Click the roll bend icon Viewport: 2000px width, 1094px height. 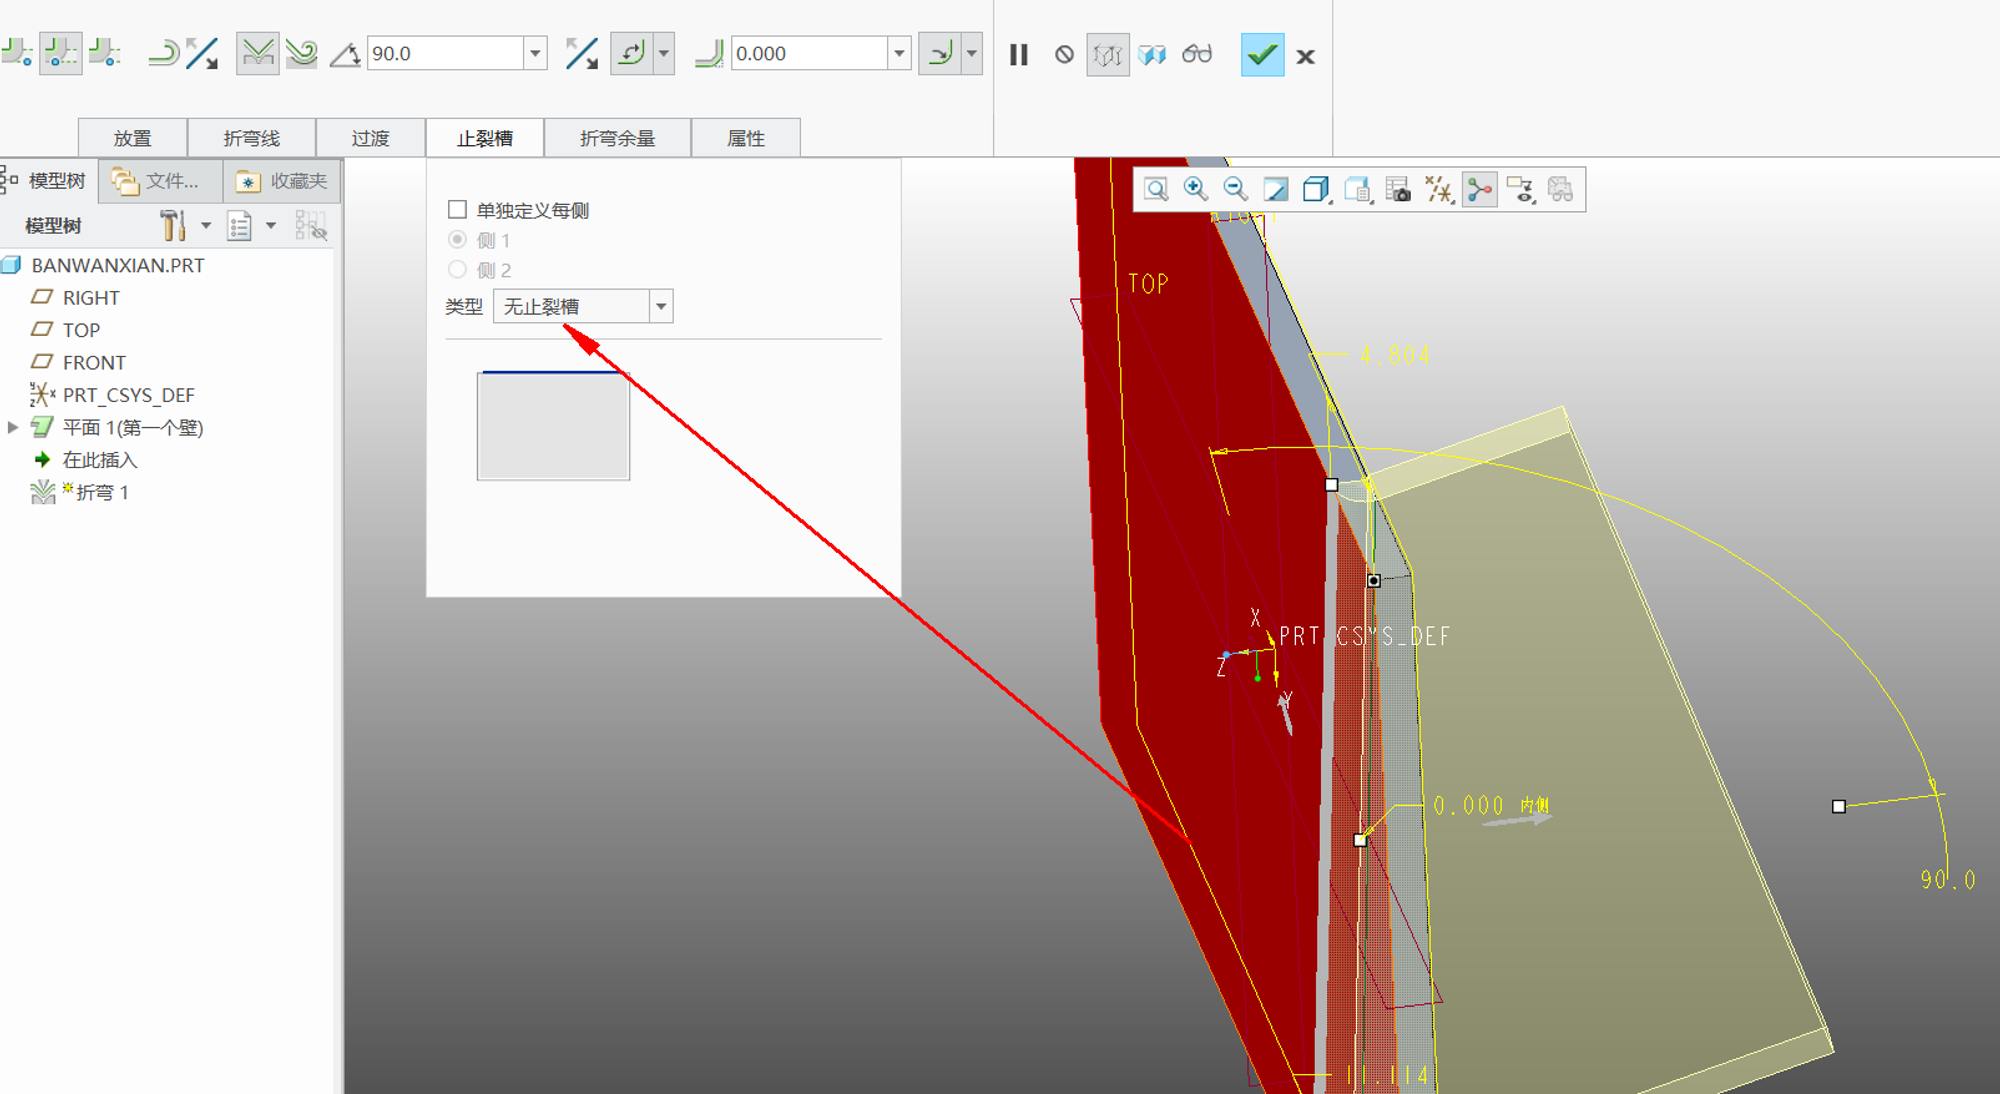tap(162, 53)
